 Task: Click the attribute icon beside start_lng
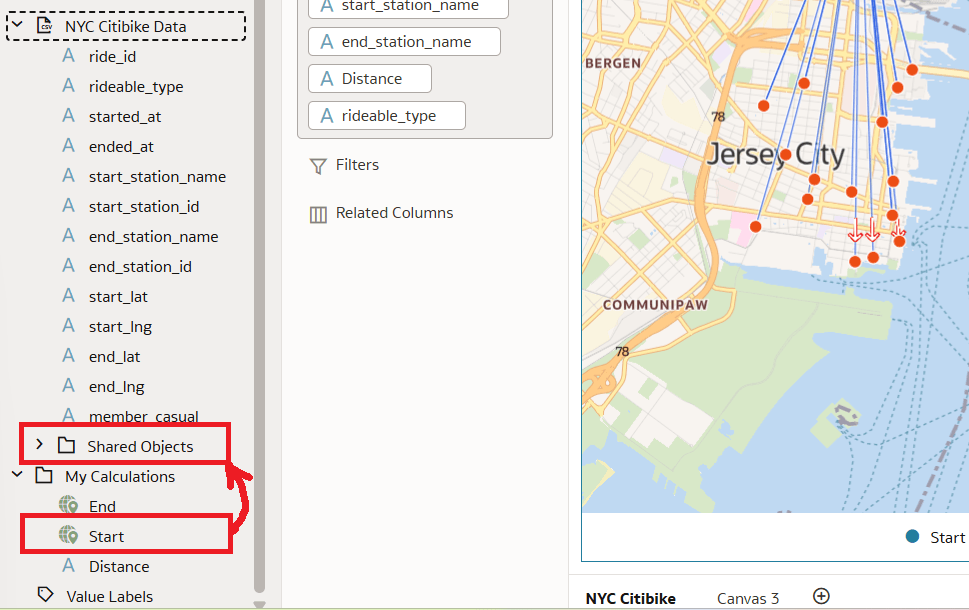coord(69,326)
